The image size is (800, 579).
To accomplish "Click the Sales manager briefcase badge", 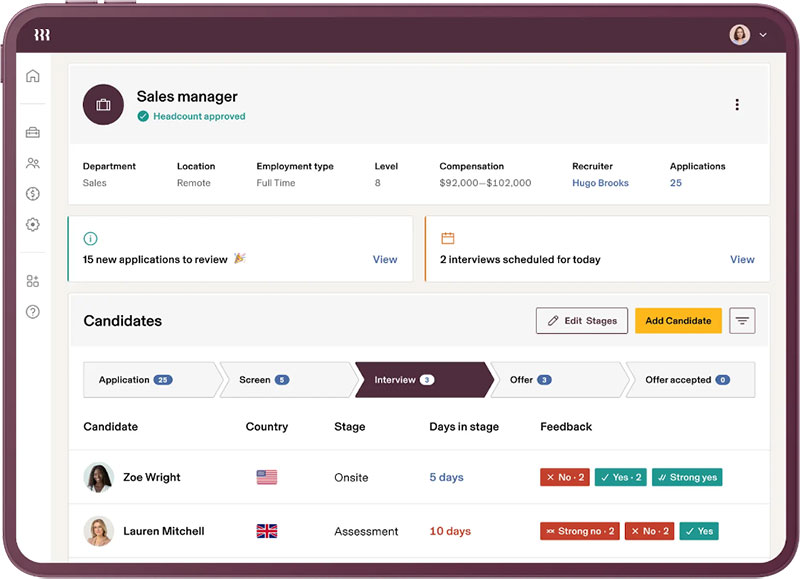I will (x=103, y=105).
